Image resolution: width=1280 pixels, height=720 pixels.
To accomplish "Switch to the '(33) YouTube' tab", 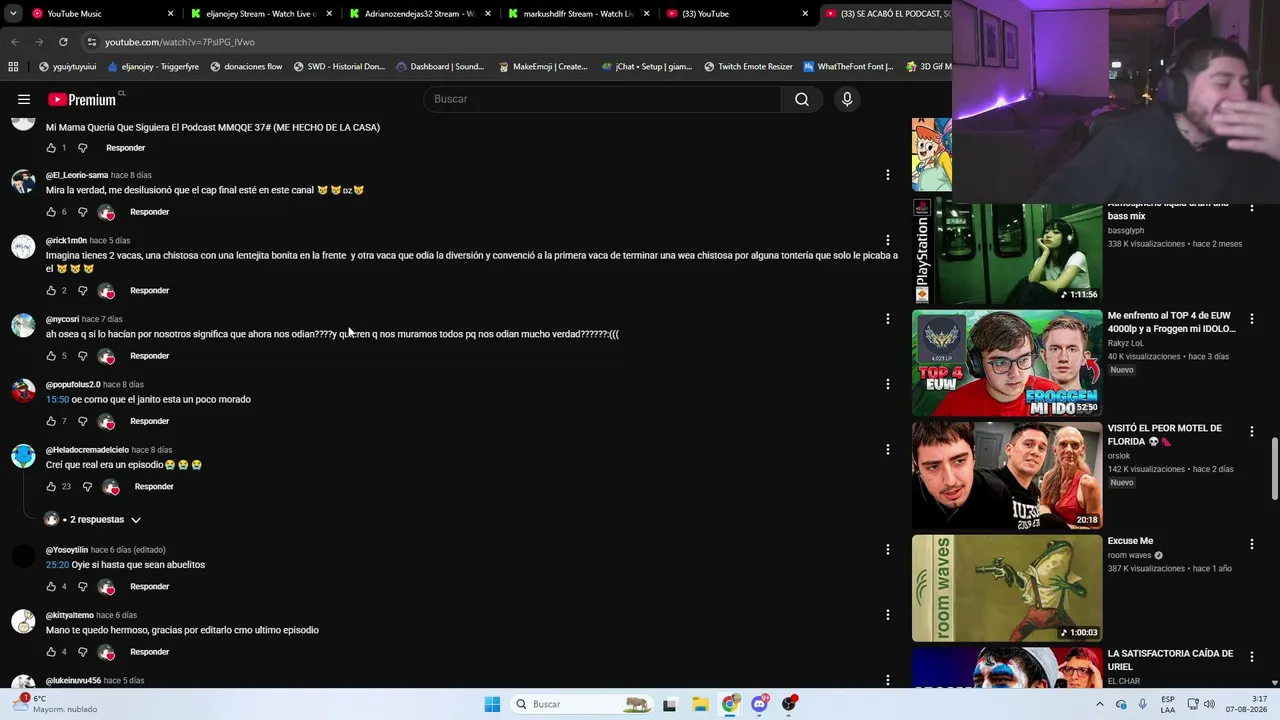I will pos(737,14).
